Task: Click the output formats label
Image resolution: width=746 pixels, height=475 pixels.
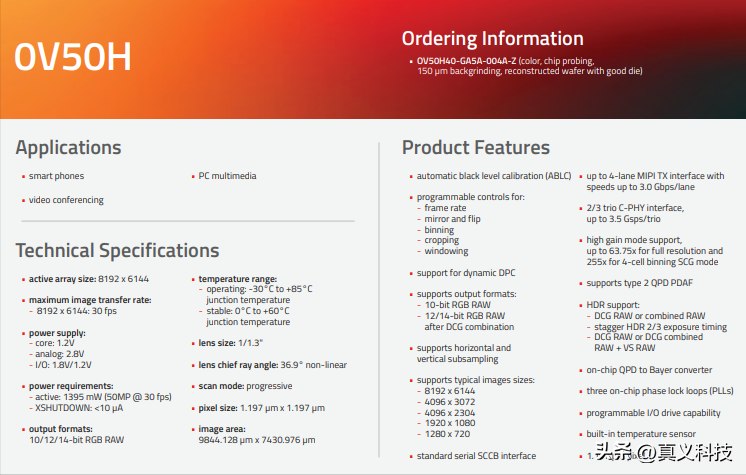Action: 60,429
